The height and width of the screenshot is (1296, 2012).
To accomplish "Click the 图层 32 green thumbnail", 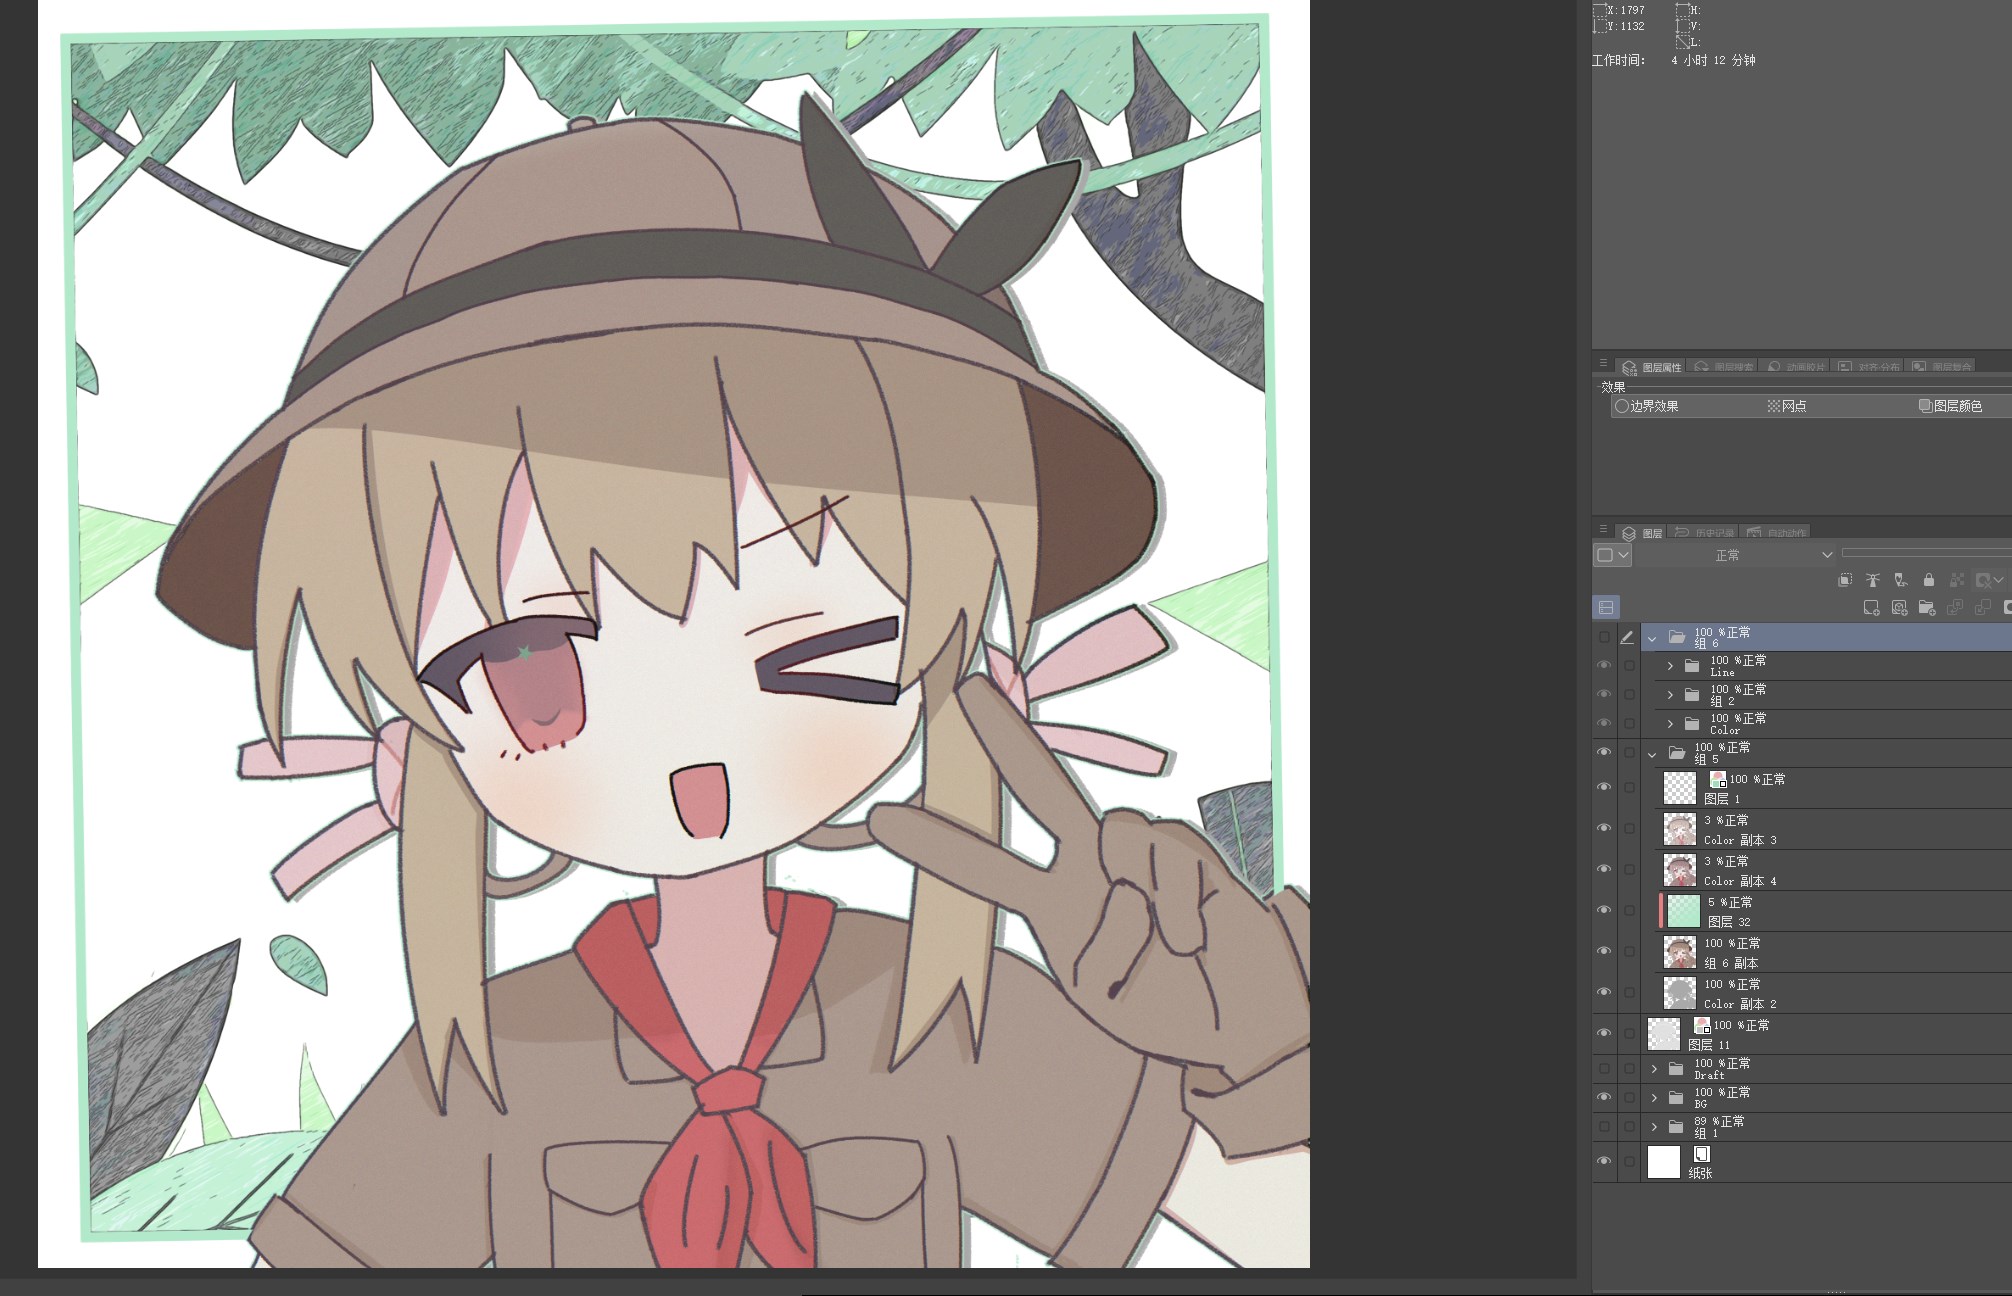I will [1683, 911].
